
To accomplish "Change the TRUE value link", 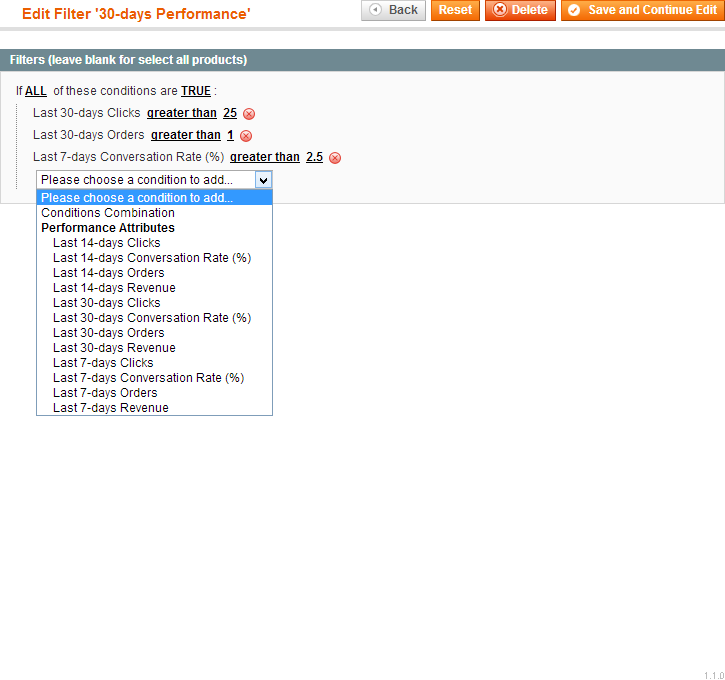I will [x=196, y=91].
